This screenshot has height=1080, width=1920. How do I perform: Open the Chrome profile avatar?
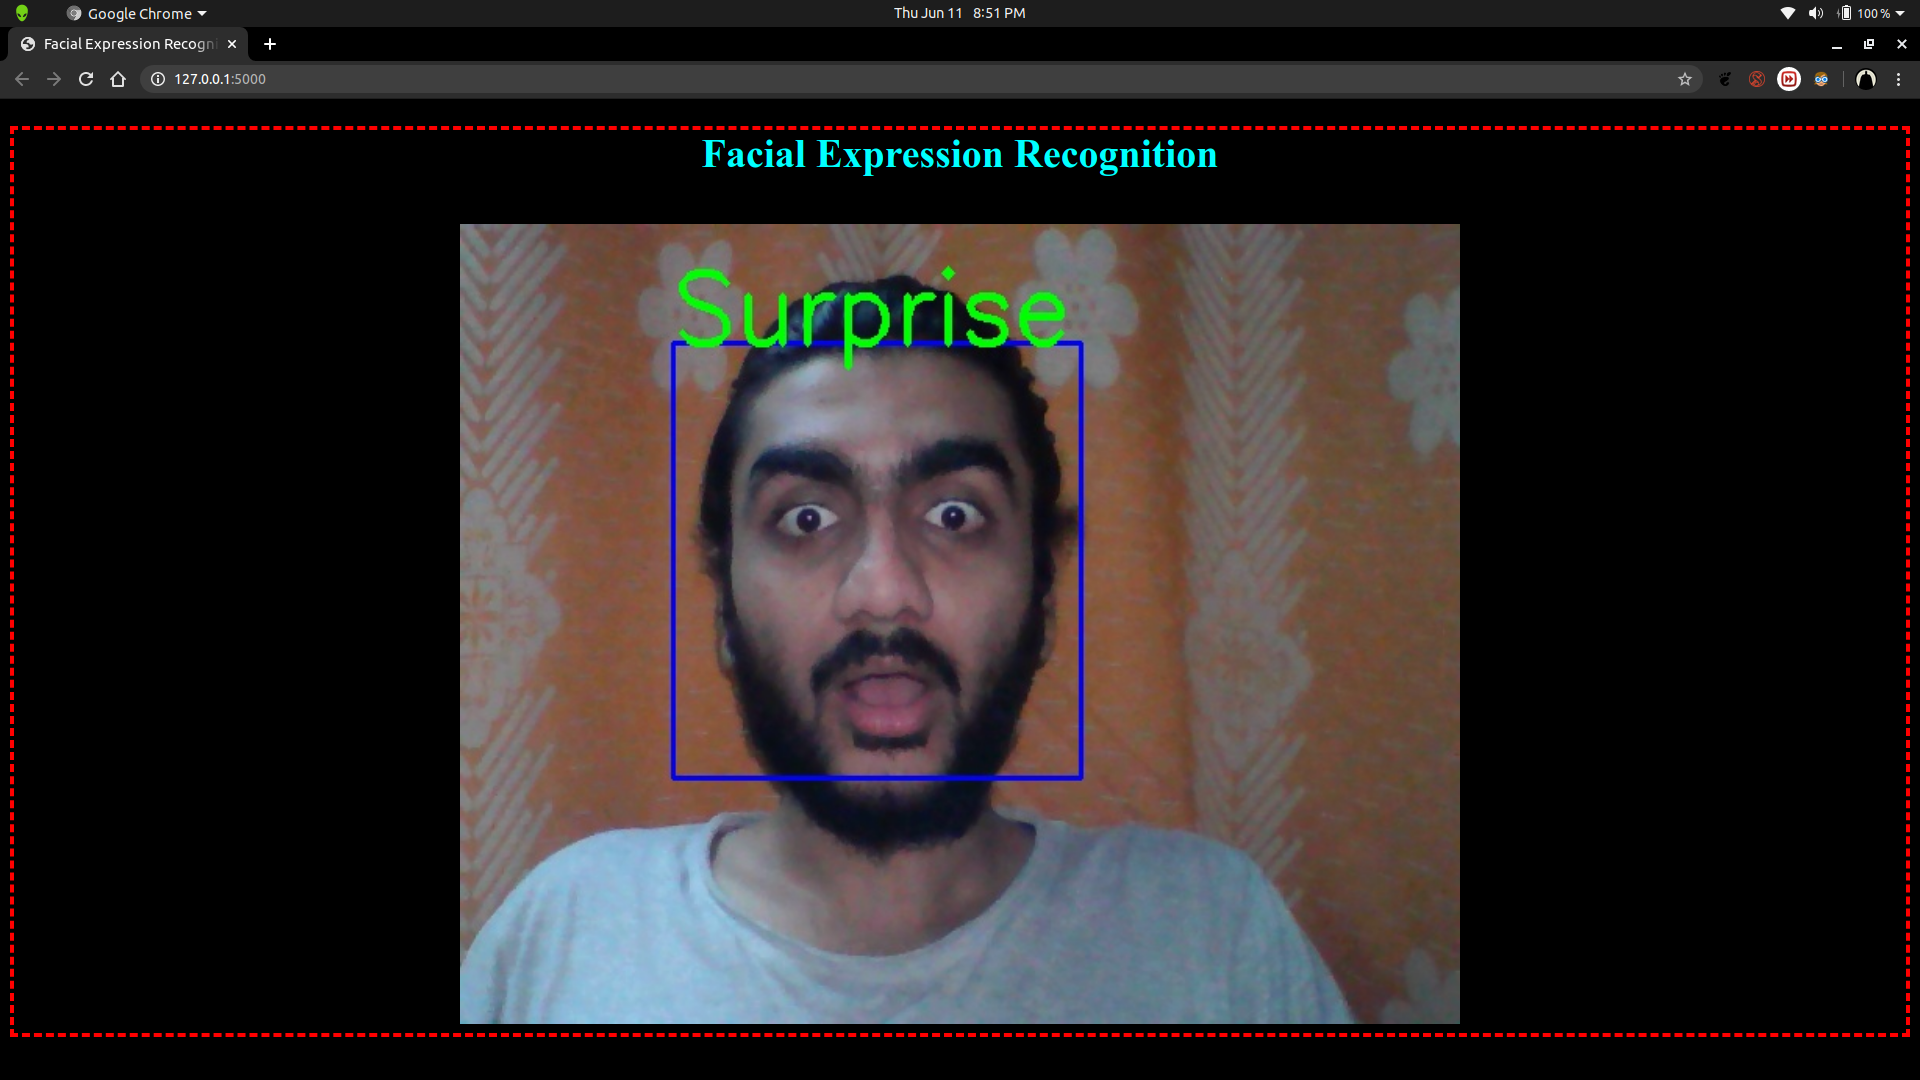click(1866, 79)
